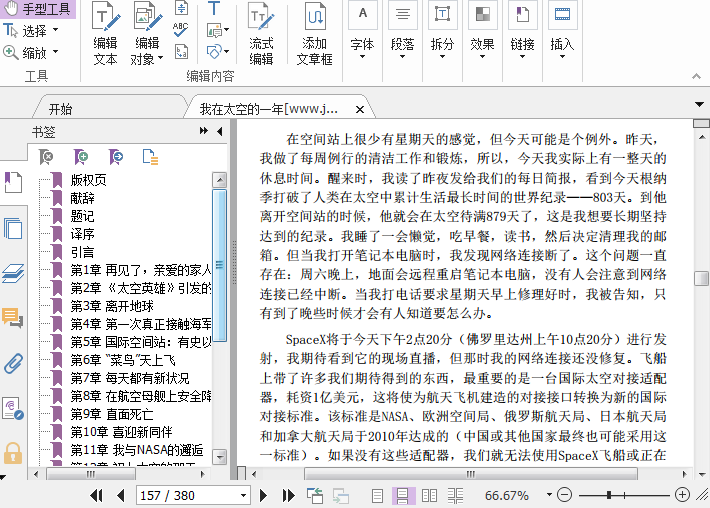Screen dimensions: 710x508
Task: Expand the 选择 (Select) tool dropdown
Action: pos(55,31)
